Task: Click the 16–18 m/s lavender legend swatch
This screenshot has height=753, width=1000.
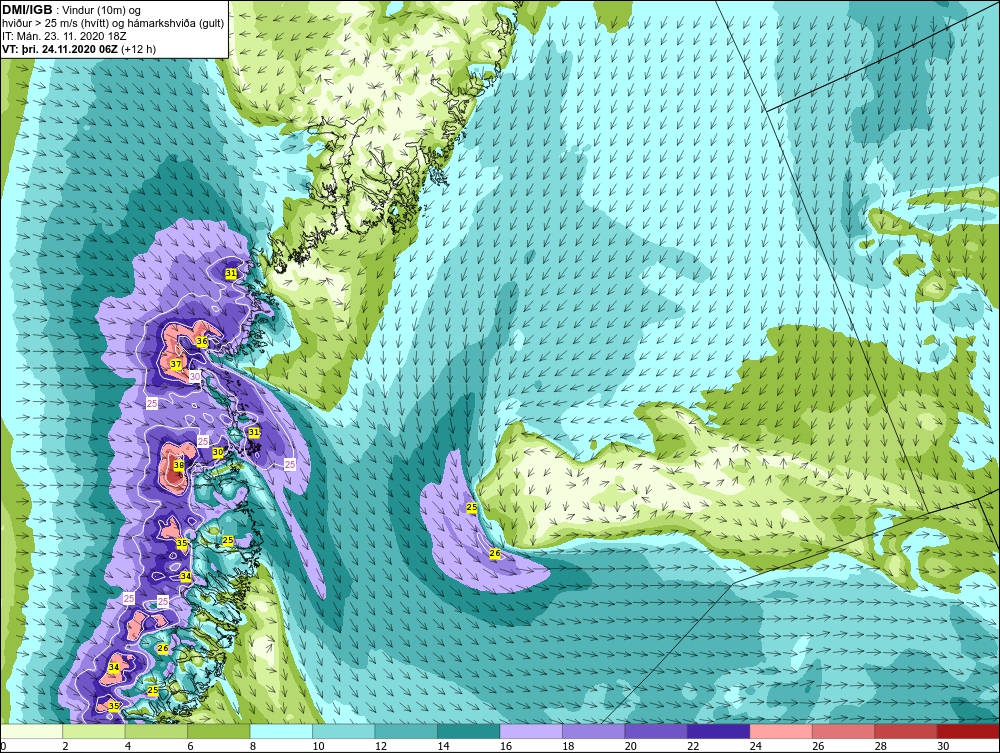Action: tap(531, 731)
